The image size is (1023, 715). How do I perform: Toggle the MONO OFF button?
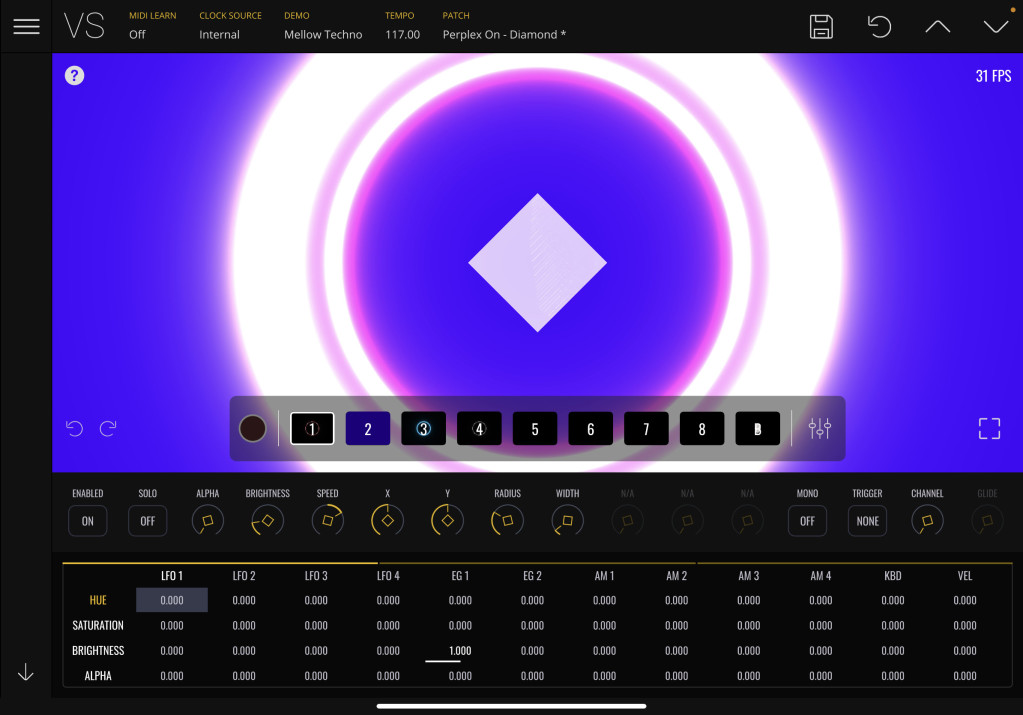[807, 521]
